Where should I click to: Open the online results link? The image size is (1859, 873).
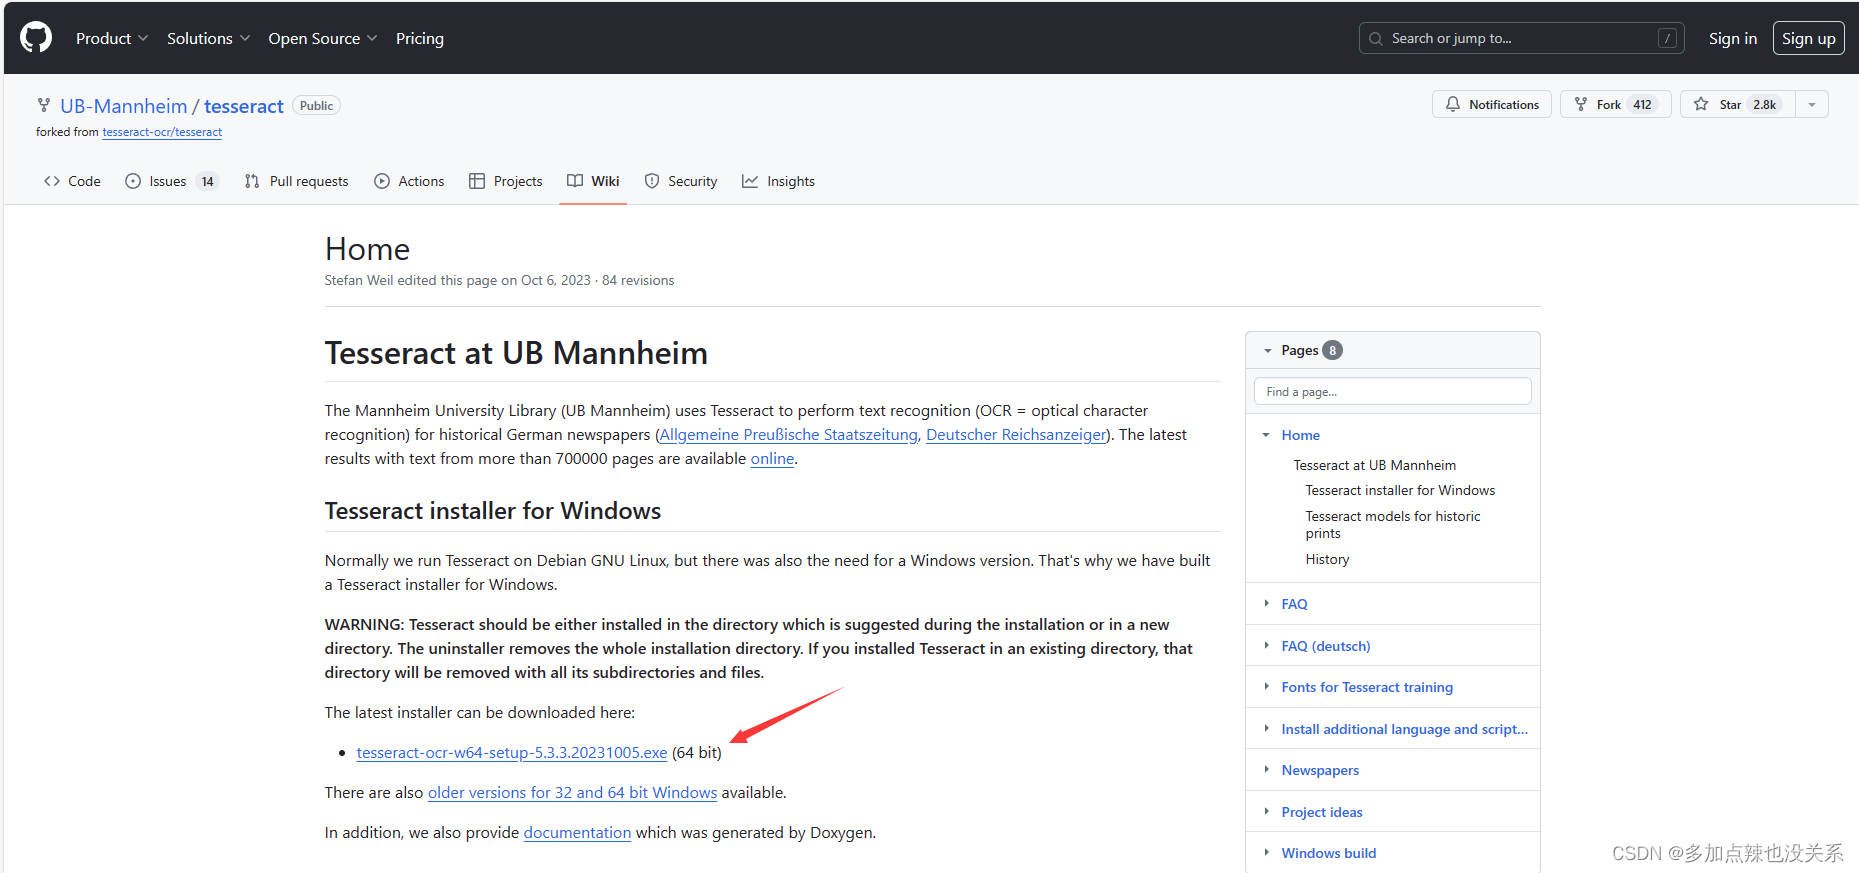click(772, 459)
